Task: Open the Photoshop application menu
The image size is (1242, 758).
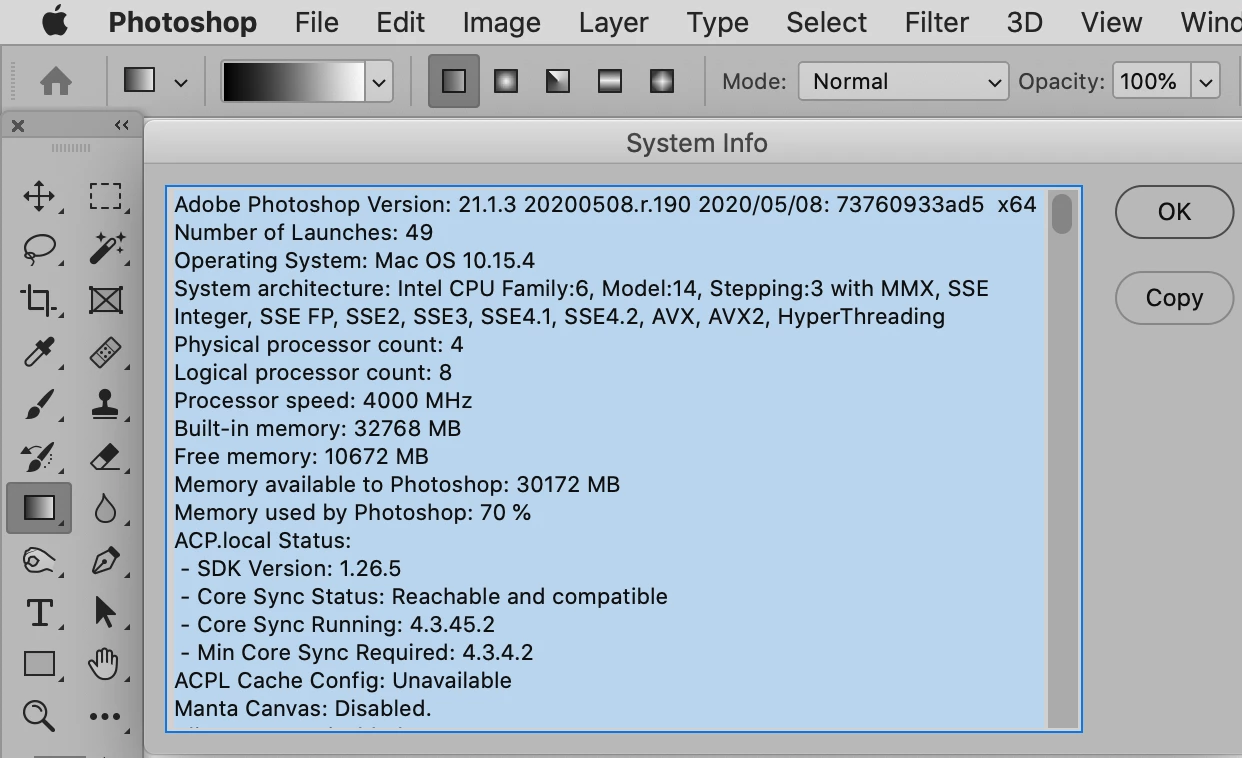Action: click(182, 22)
